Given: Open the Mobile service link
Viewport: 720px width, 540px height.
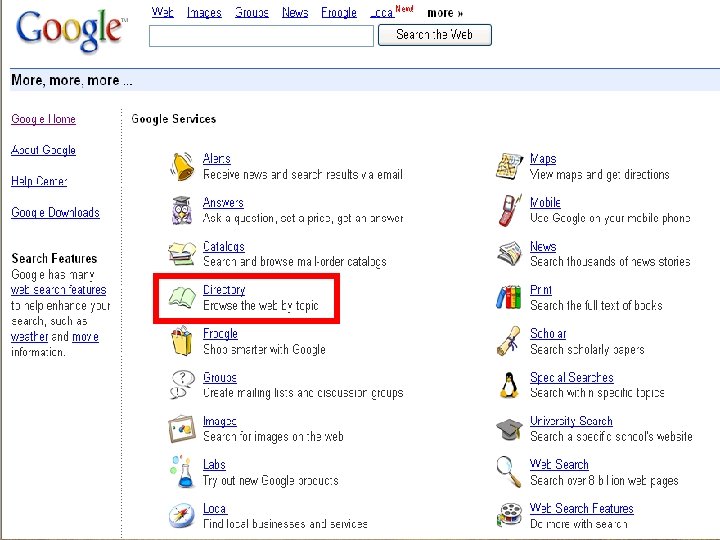Looking at the screenshot, I should tap(546, 202).
